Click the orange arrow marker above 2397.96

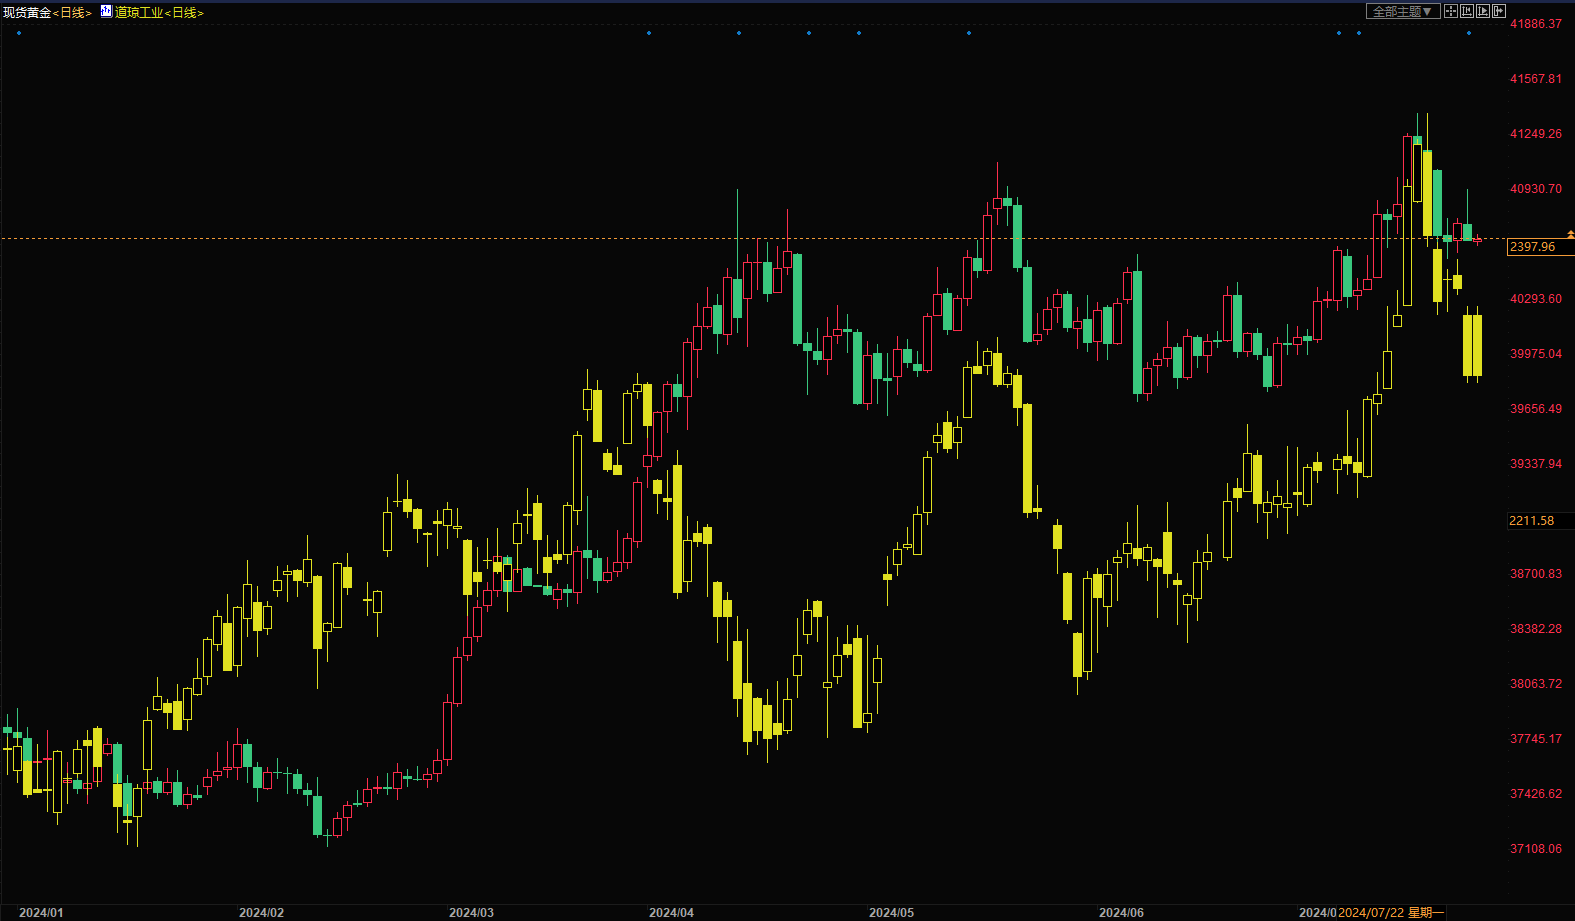pos(1570,234)
